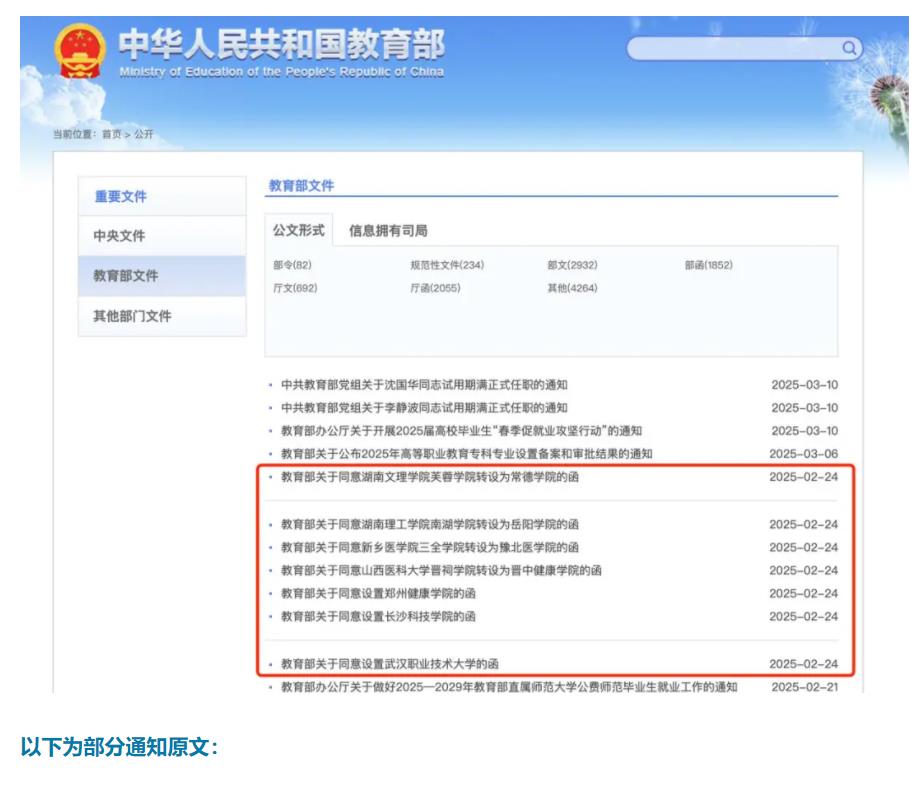This screenshot has height=789, width=918.
Task: Click the search magnifier icon
Action: pos(849,47)
